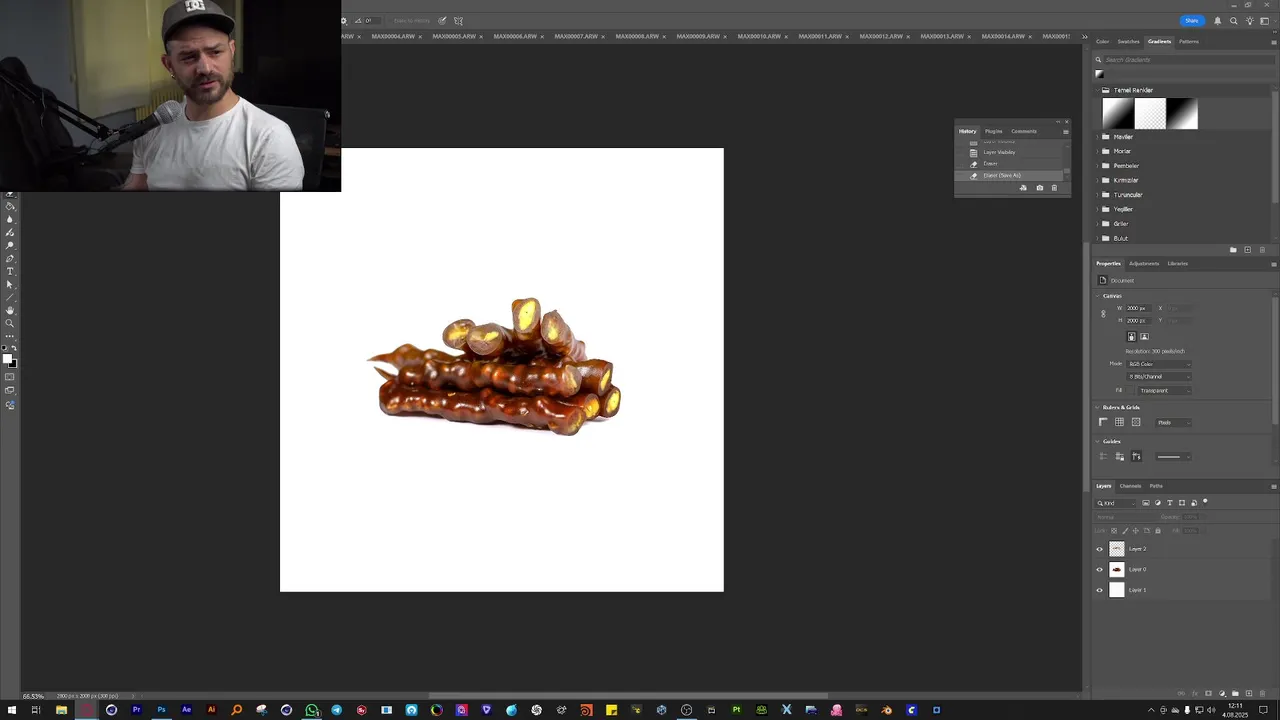Switch to the Adjustments tab

click(1144, 263)
